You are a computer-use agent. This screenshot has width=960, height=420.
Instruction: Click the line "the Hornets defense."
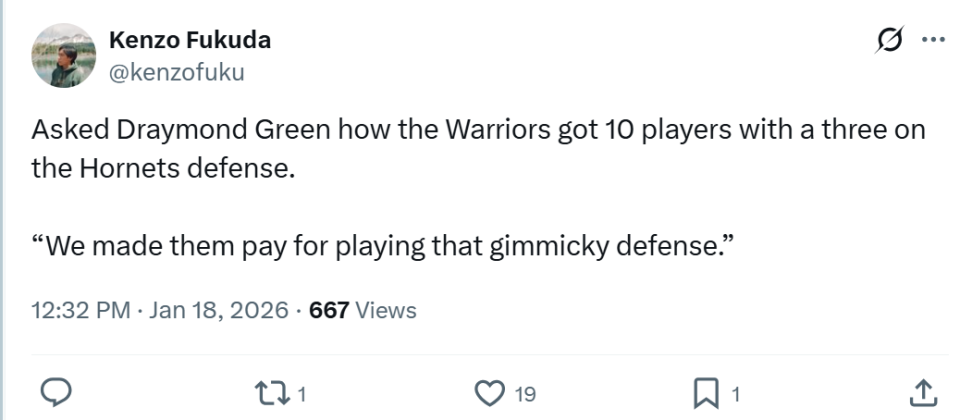pyautogui.click(x=163, y=168)
